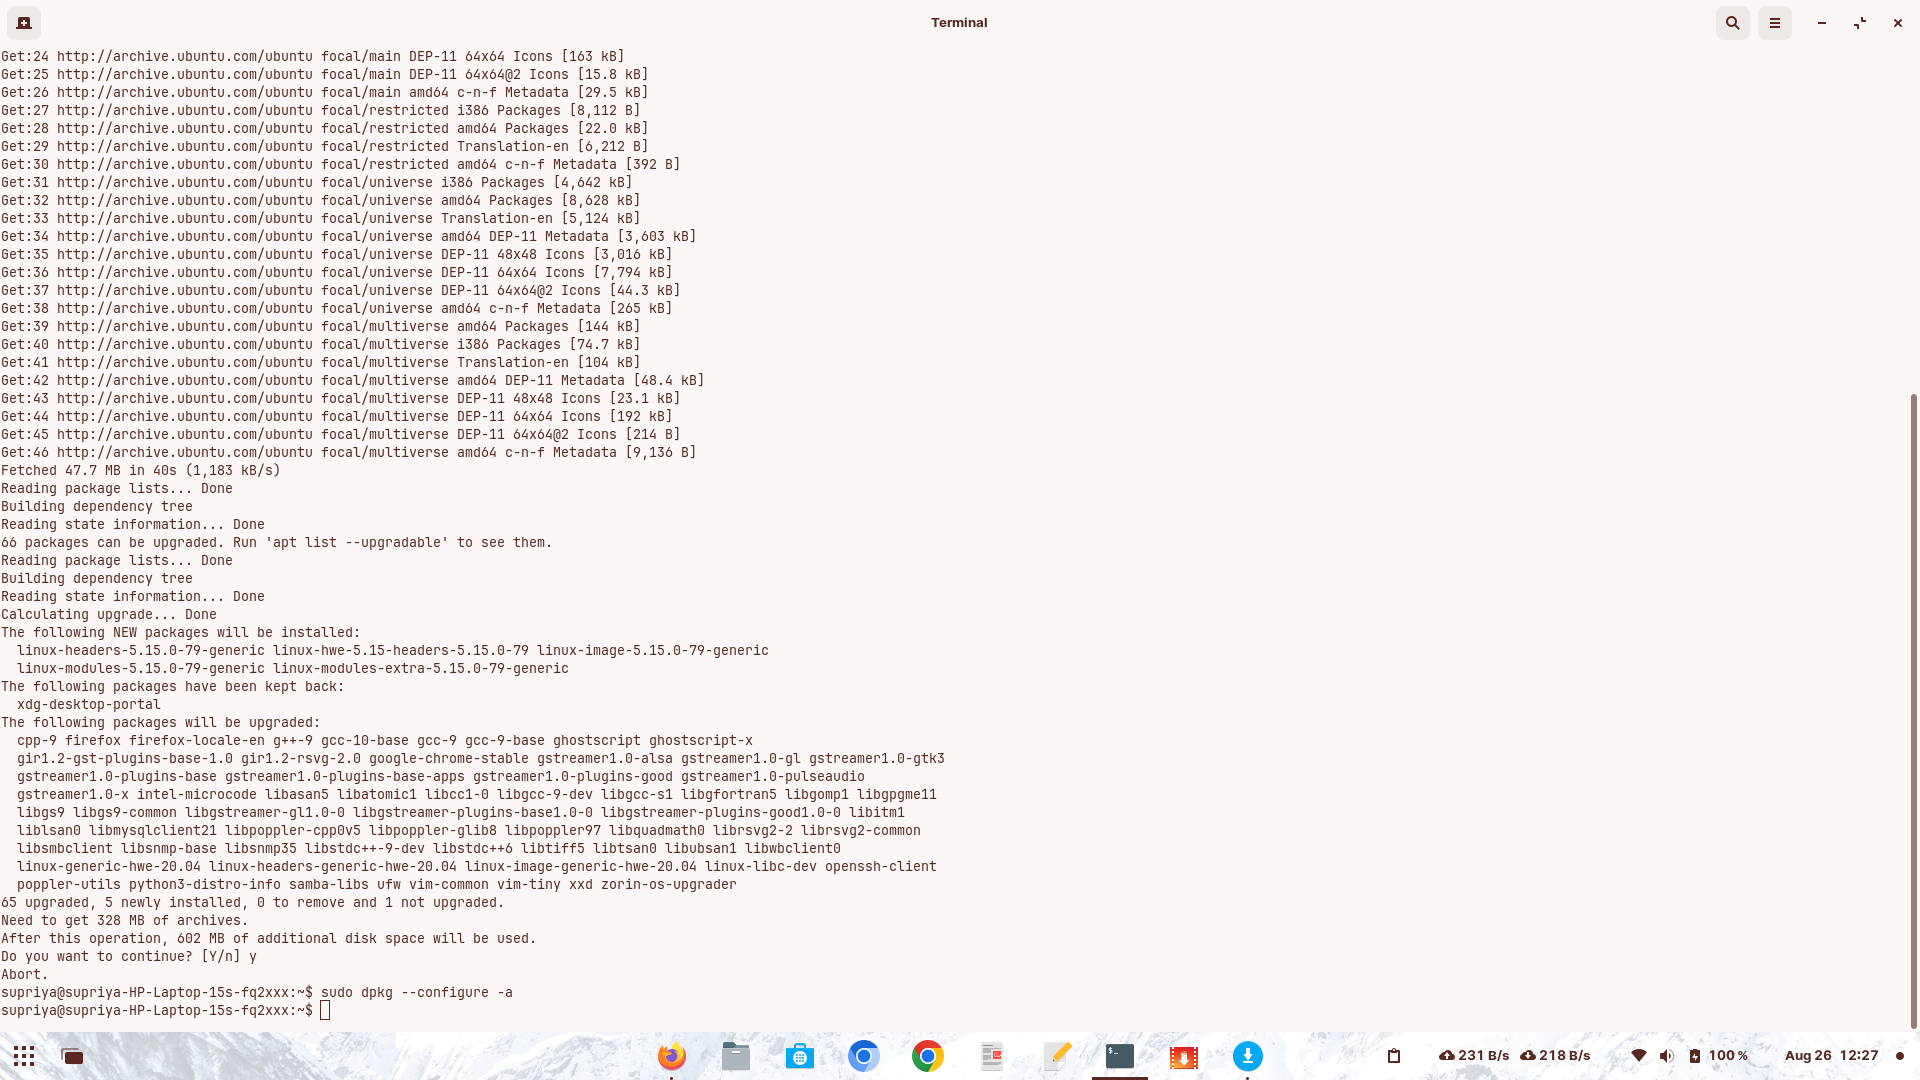Click the 'Calculating upgrade... Done' line
The width and height of the screenshot is (1920, 1080).
click(x=109, y=615)
